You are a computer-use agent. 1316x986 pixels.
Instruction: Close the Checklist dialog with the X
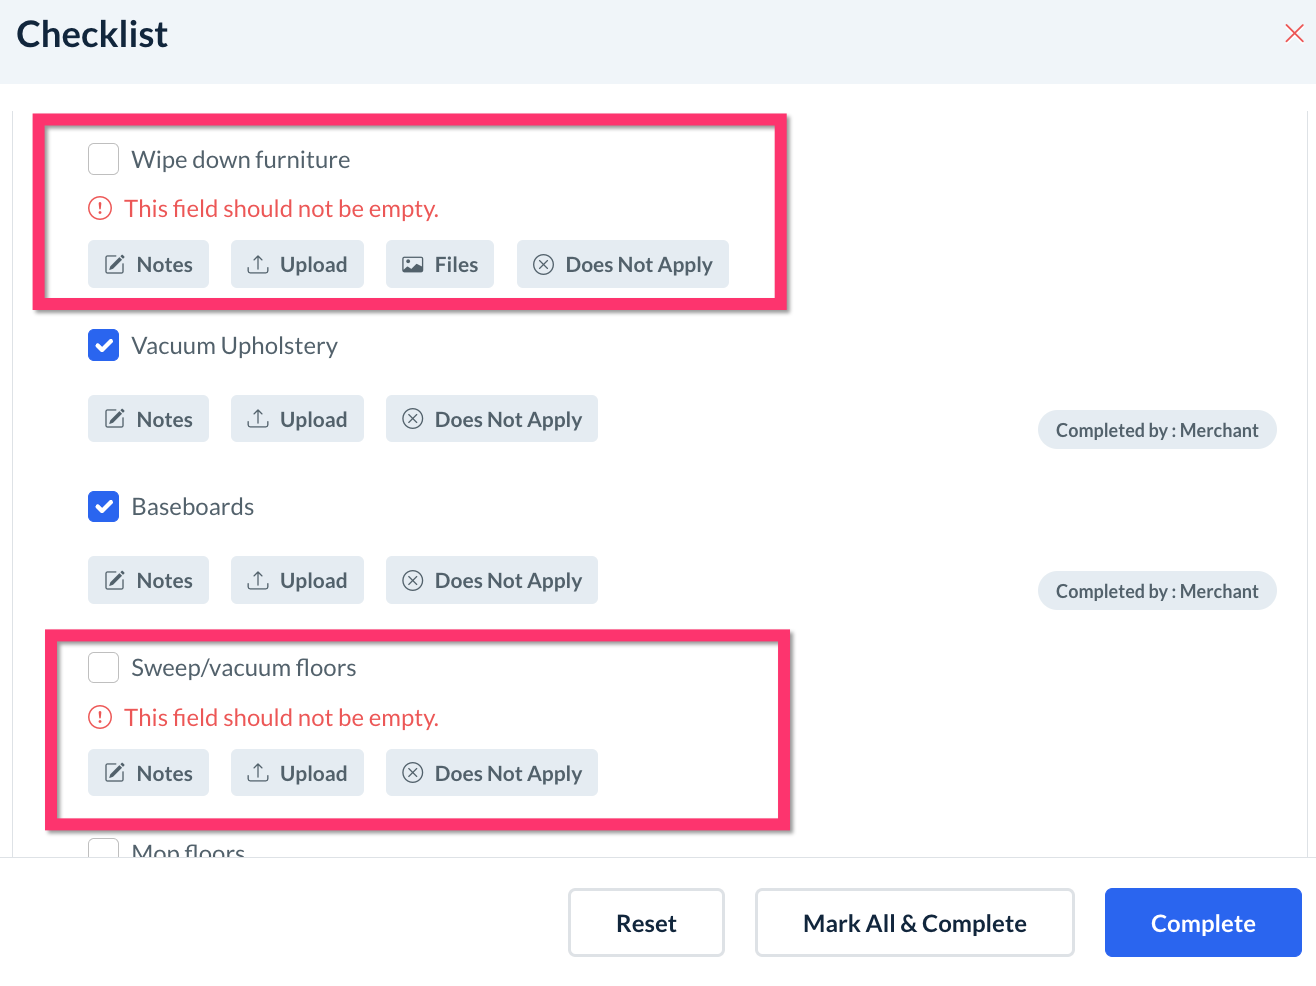click(1294, 34)
